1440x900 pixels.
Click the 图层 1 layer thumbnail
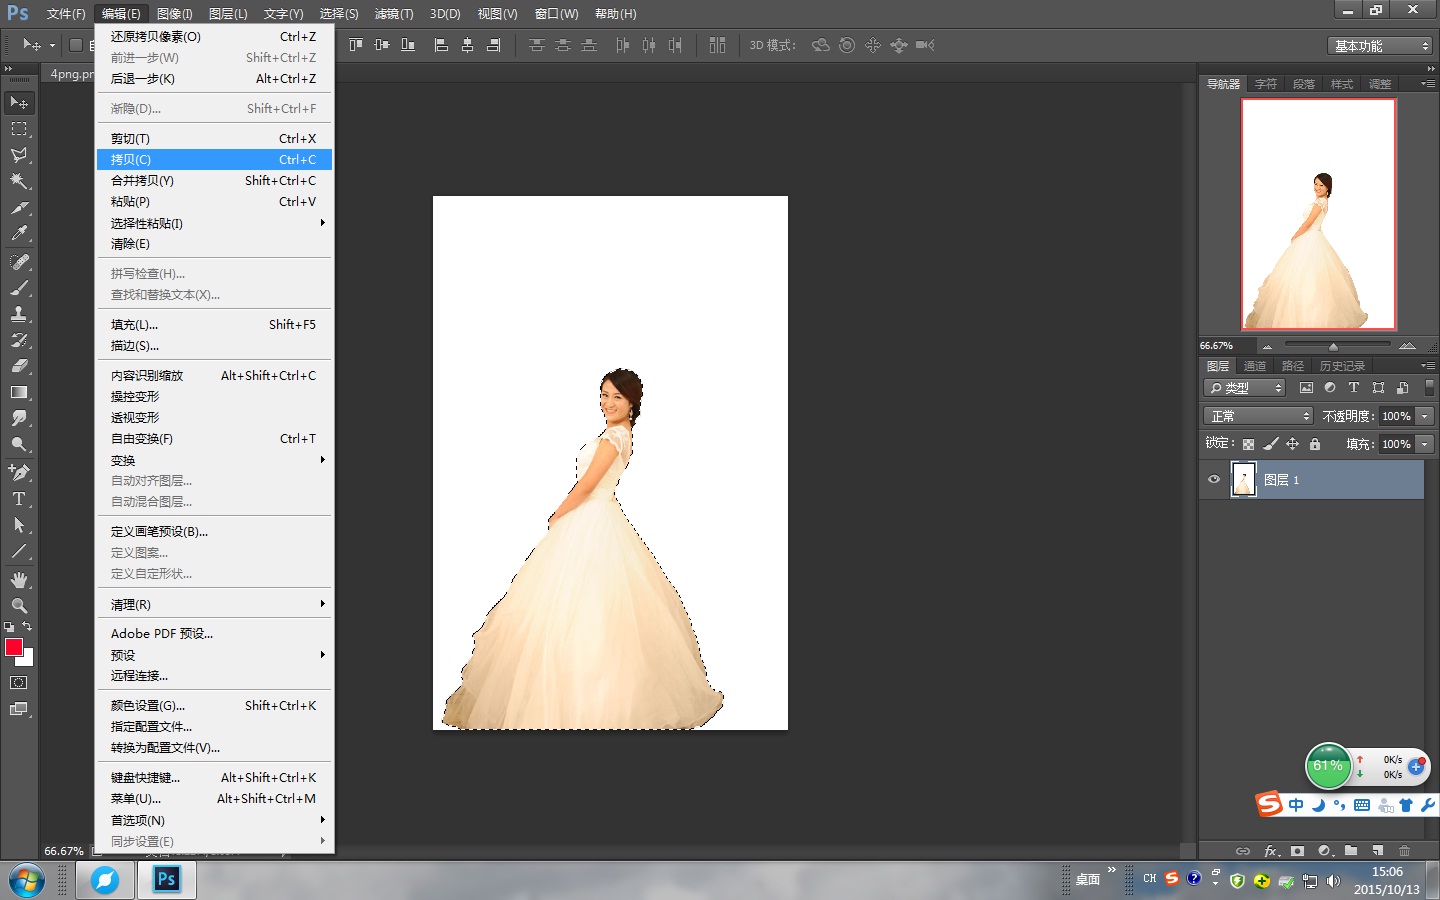coord(1243,480)
